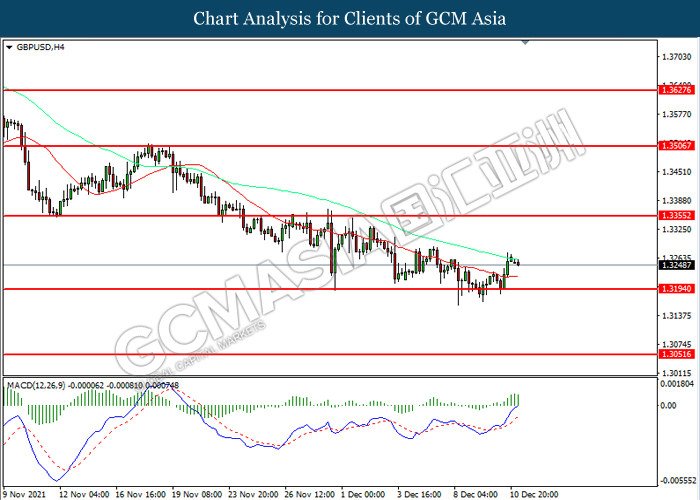The image size is (700, 500).
Task: Click the 19 Nov 08:00 time axis label
Action: coord(197,494)
